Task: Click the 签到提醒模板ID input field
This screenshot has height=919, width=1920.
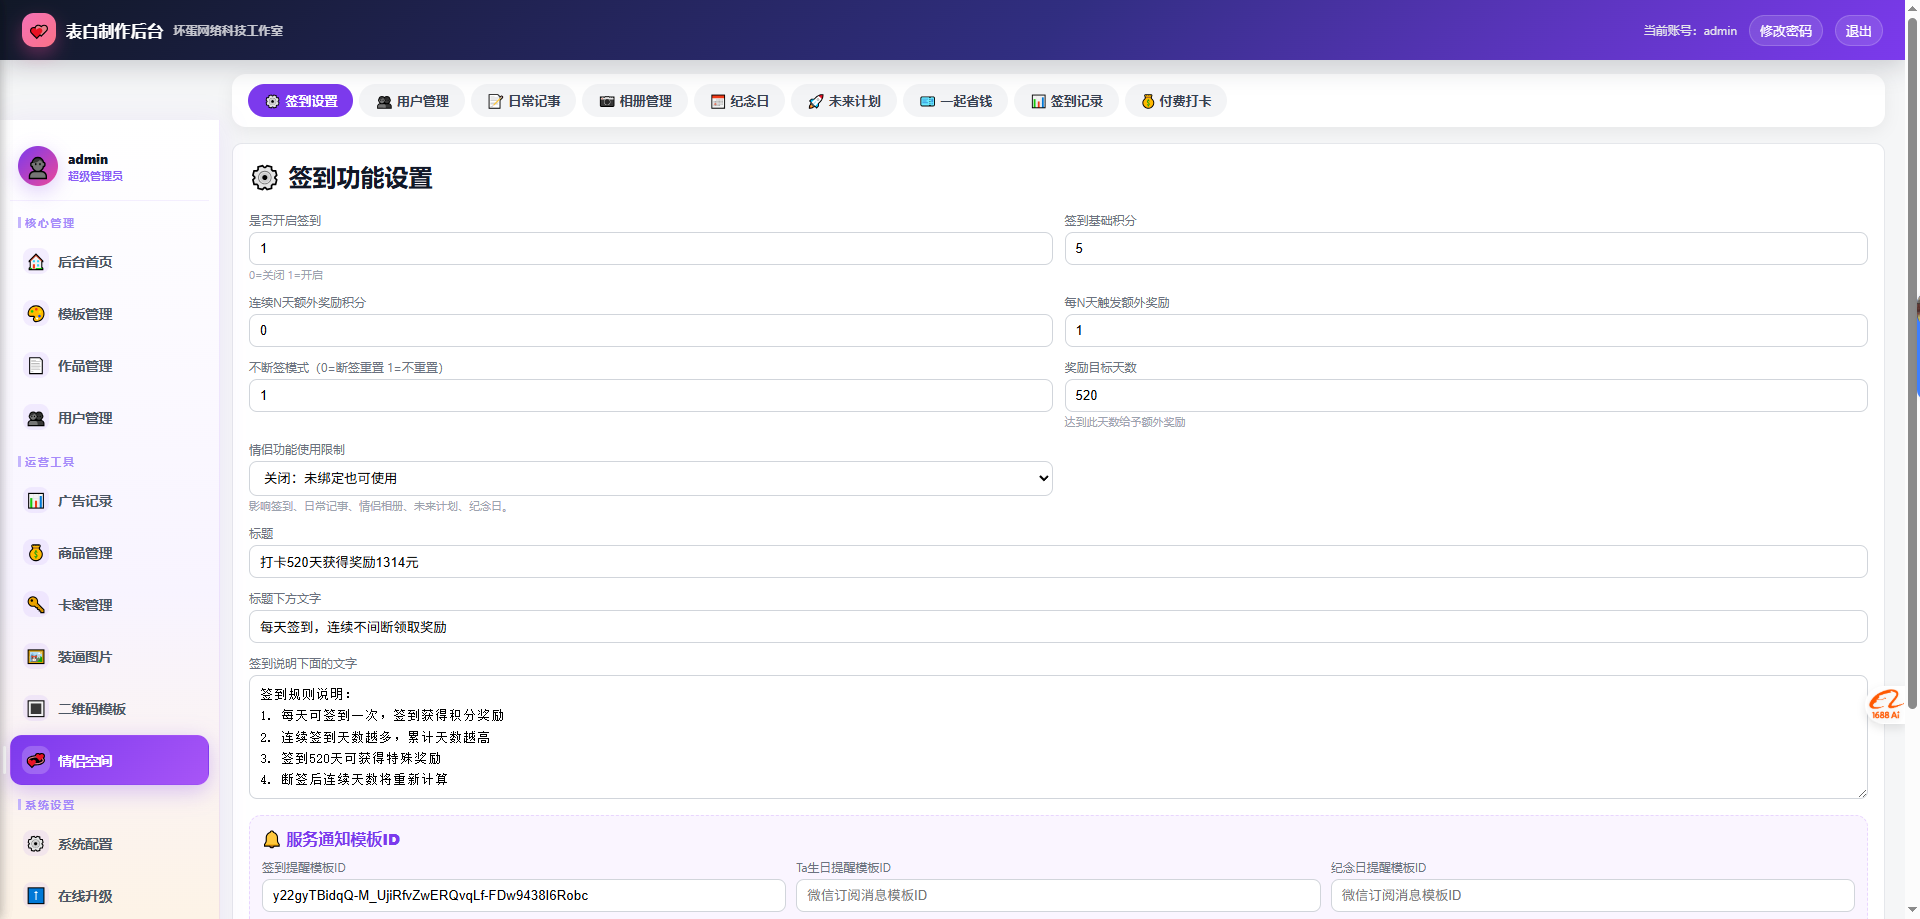Action: (523, 895)
